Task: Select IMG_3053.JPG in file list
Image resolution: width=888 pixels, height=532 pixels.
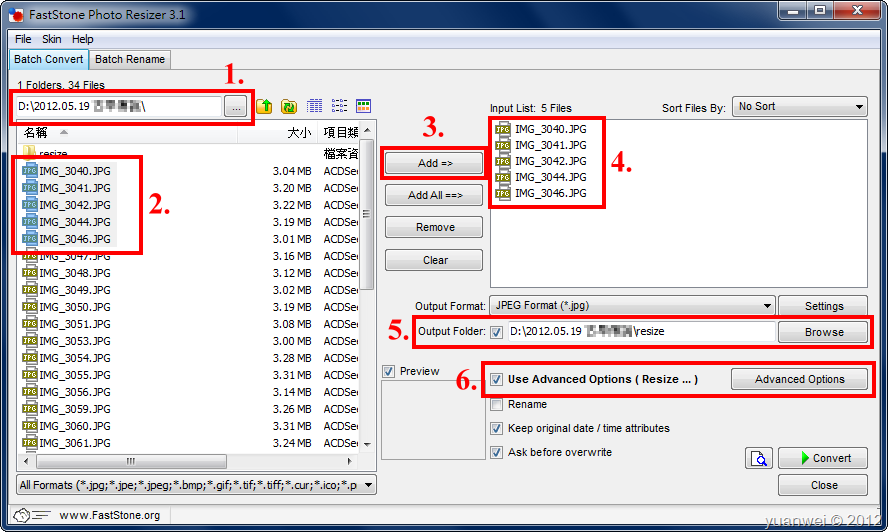Action: coord(75,341)
